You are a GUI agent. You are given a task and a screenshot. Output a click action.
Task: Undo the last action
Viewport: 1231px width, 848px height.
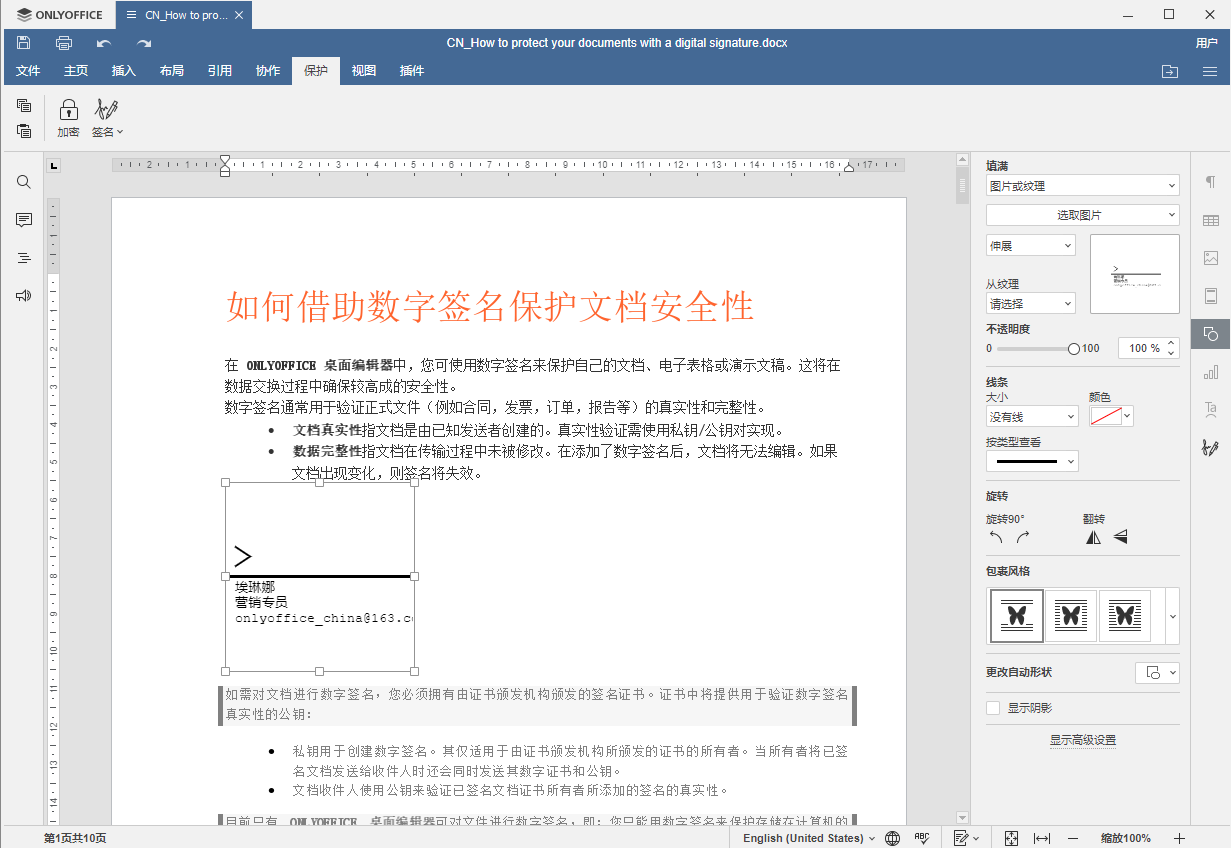pyautogui.click(x=104, y=43)
